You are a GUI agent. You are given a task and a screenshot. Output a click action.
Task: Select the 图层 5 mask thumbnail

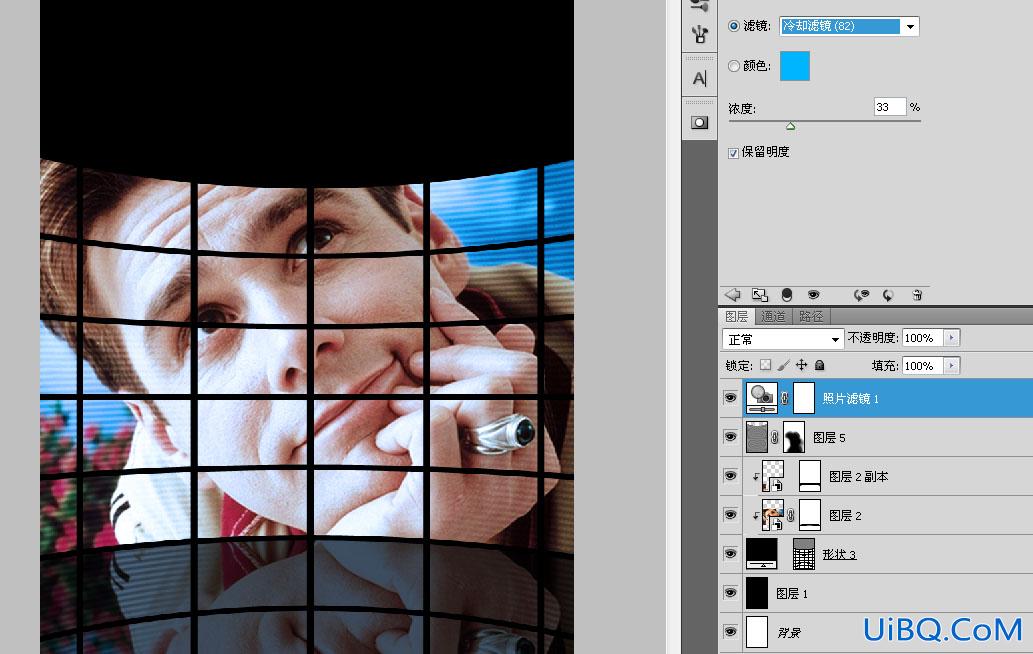[x=794, y=437]
